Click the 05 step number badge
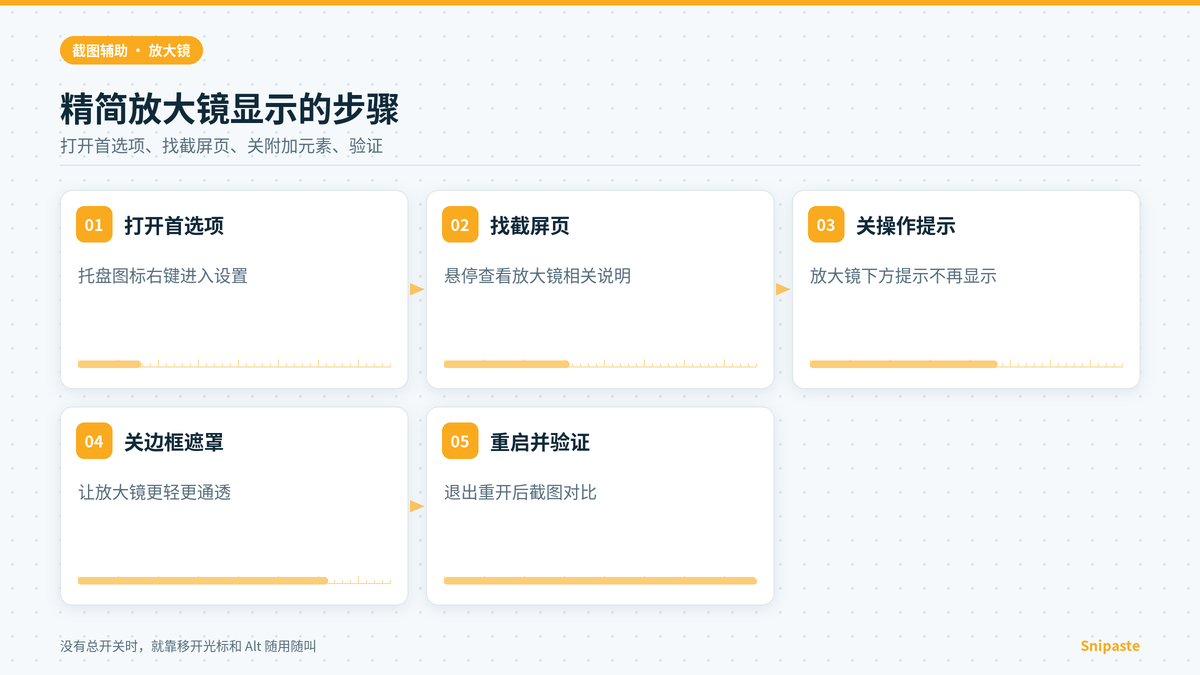1200x675 pixels. [x=460, y=441]
